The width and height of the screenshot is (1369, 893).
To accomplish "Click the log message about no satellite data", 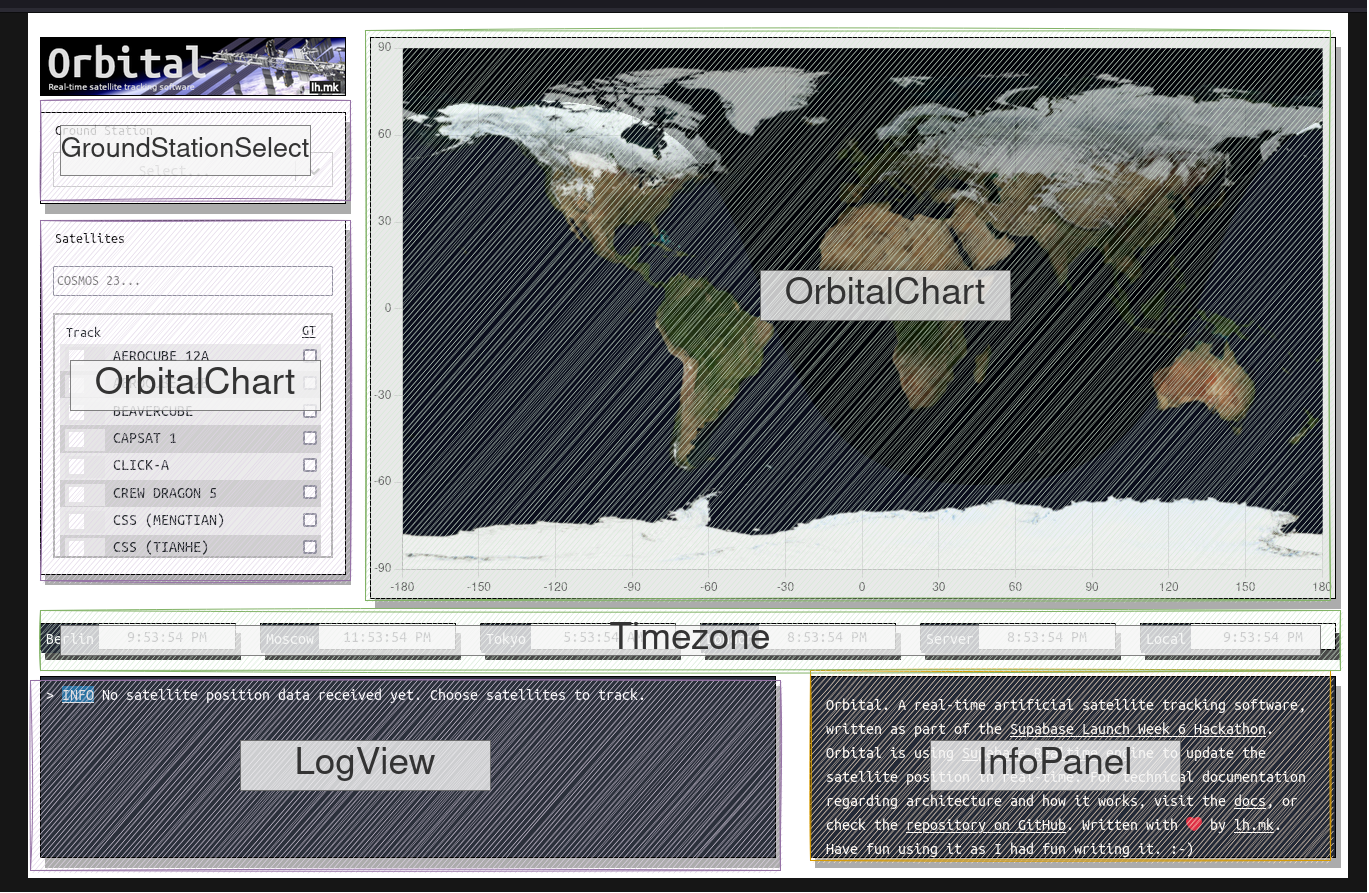I will [373, 694].
